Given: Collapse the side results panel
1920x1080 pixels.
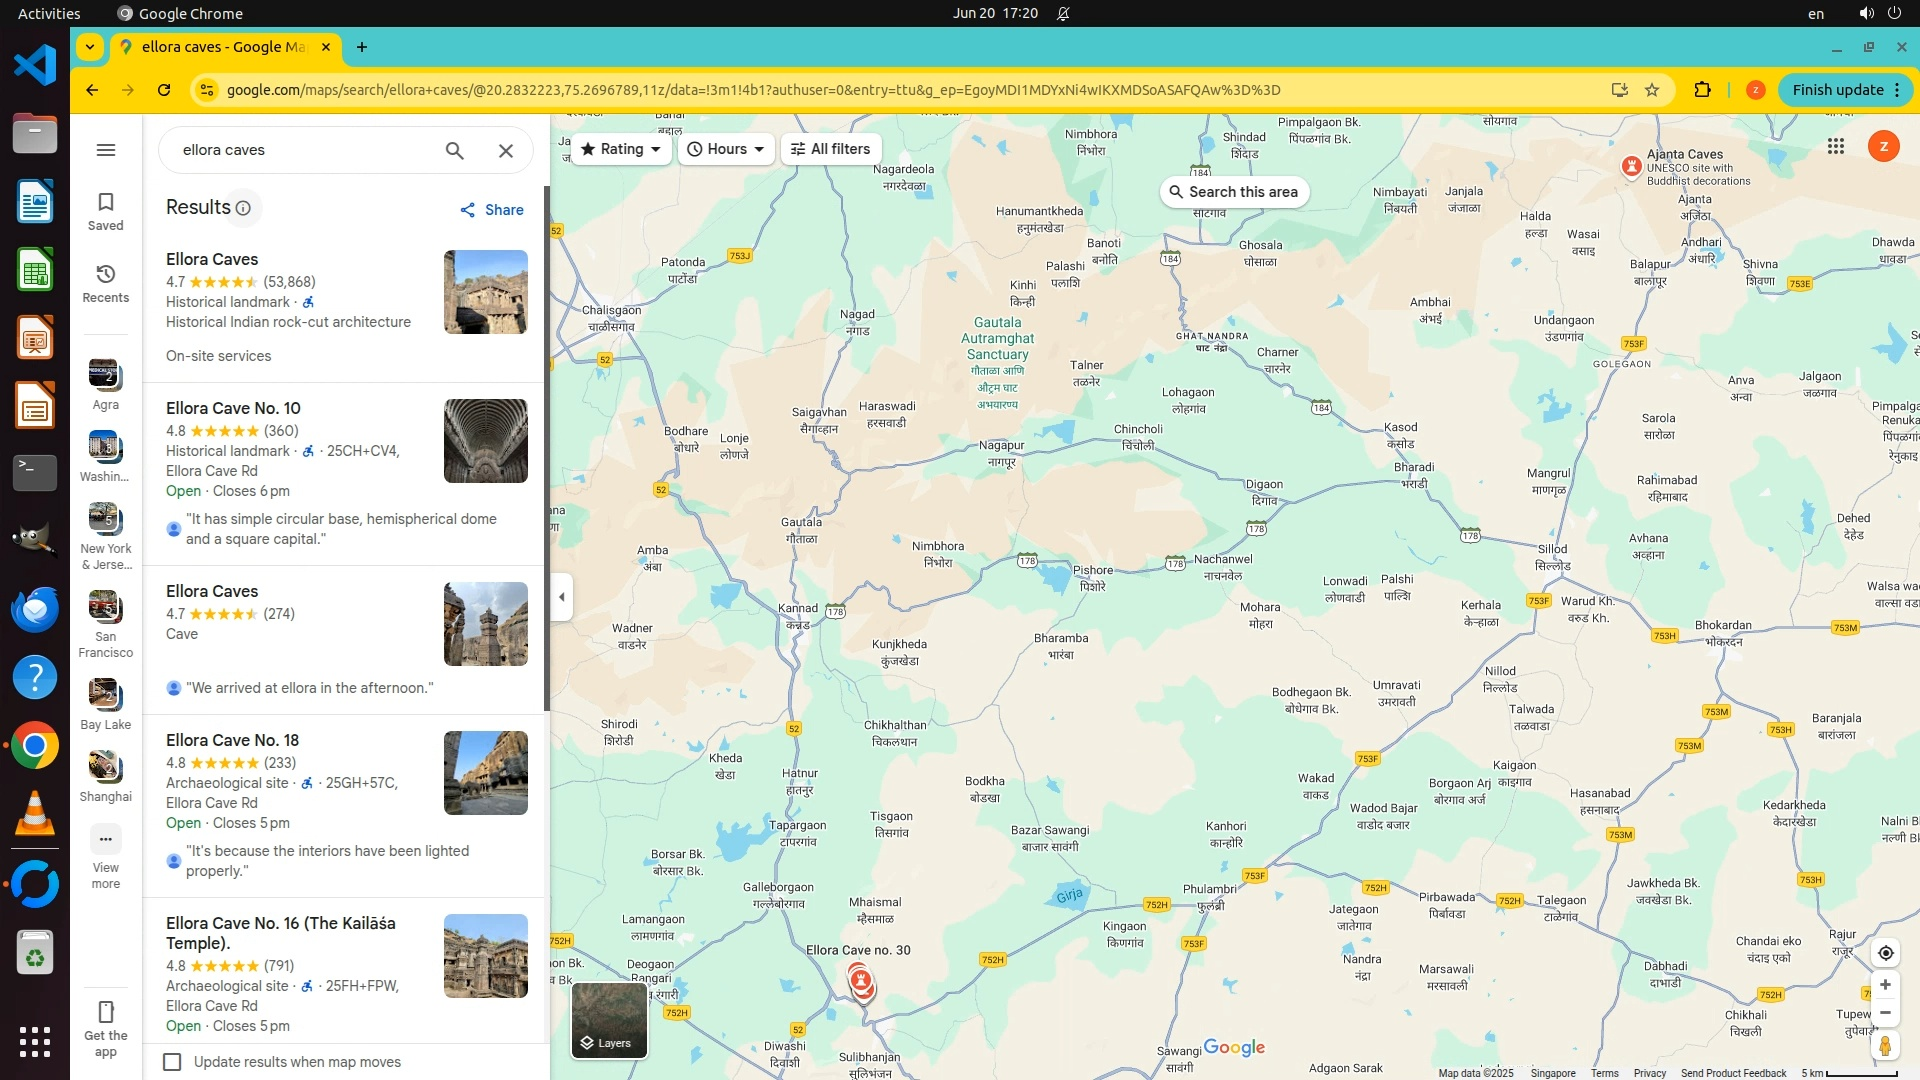Looking at the screenshot, I should (562, 597).
